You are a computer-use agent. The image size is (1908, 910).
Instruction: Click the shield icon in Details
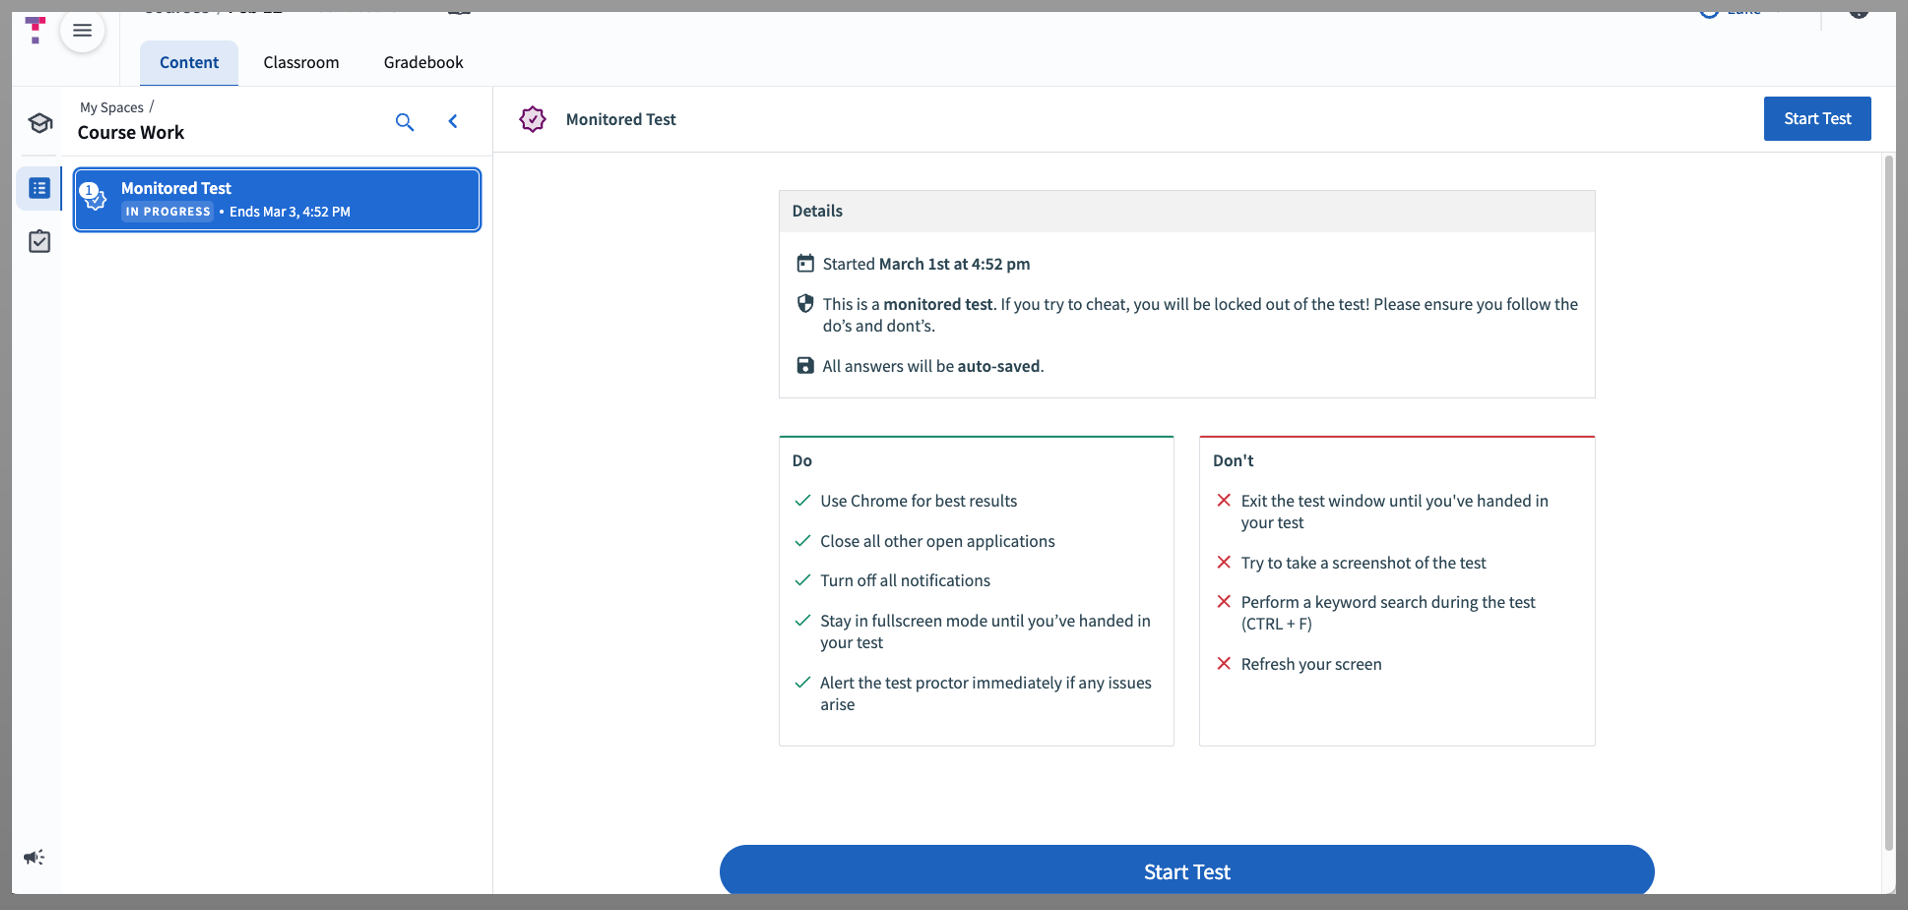805,304
